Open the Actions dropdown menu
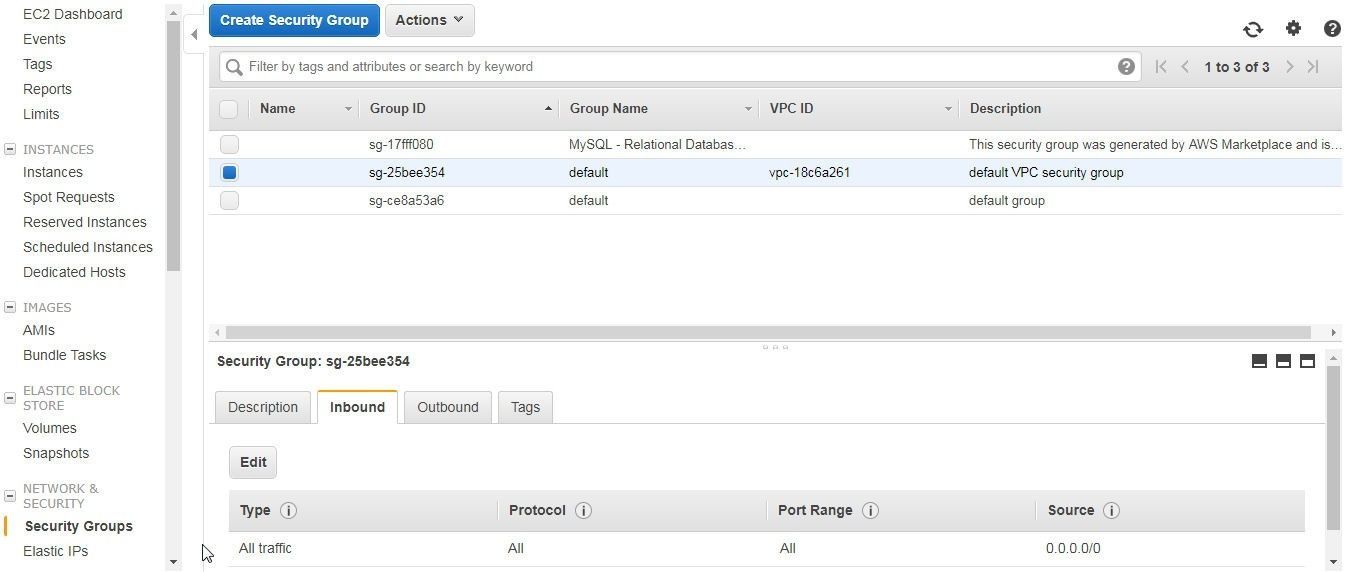 click(429, 20)
